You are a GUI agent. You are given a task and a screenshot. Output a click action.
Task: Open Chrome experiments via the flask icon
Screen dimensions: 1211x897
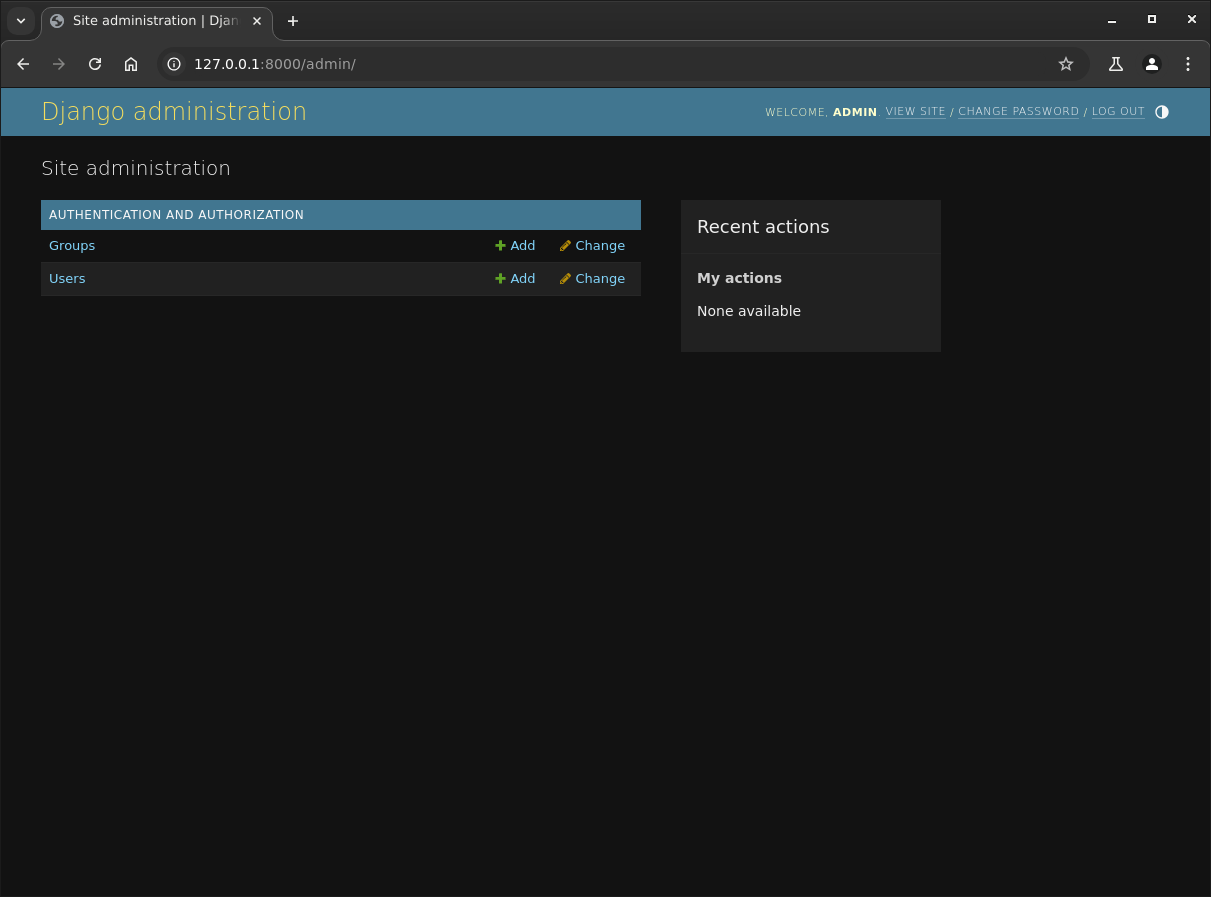(x=1115, y=64)
